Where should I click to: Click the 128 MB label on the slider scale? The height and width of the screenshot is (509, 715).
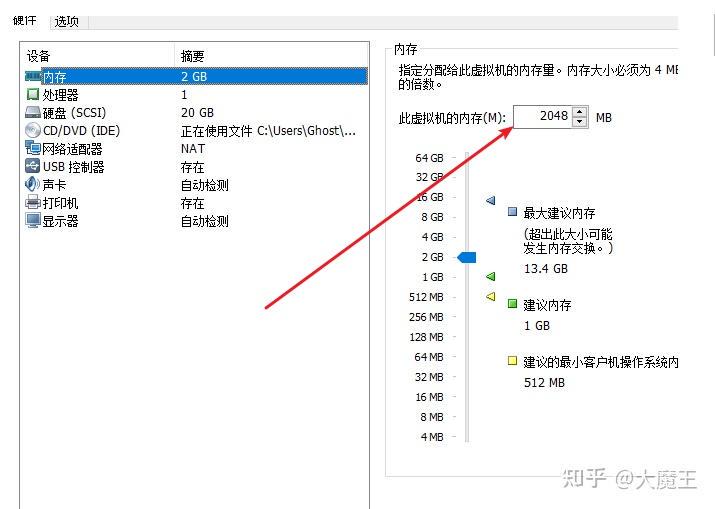pos(426,337)
